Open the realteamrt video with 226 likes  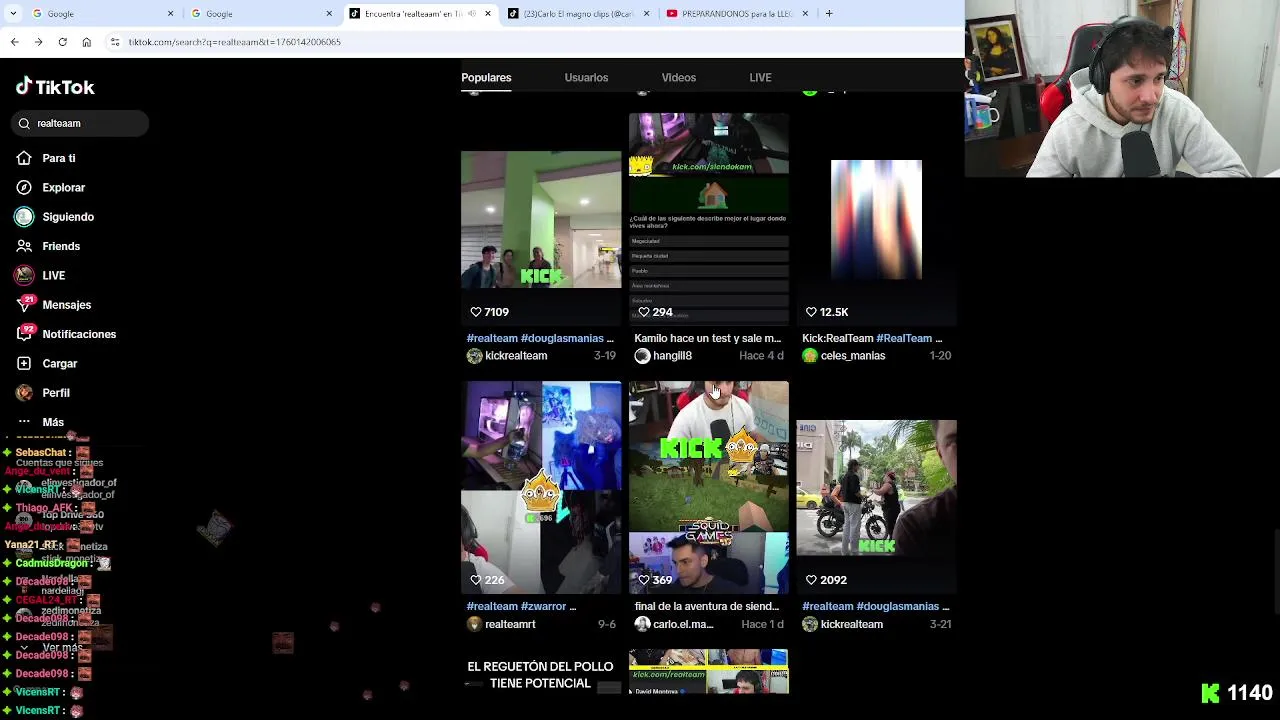click(541, 487)
